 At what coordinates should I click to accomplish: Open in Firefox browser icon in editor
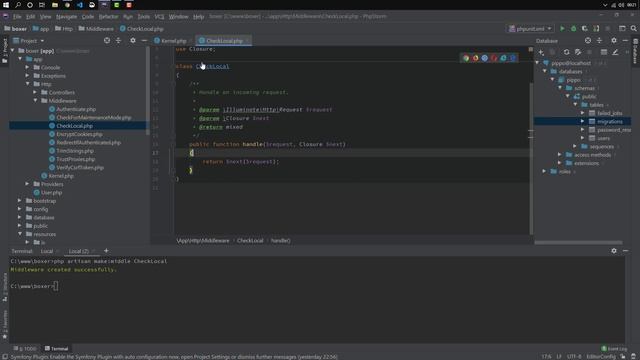(475, 58)
